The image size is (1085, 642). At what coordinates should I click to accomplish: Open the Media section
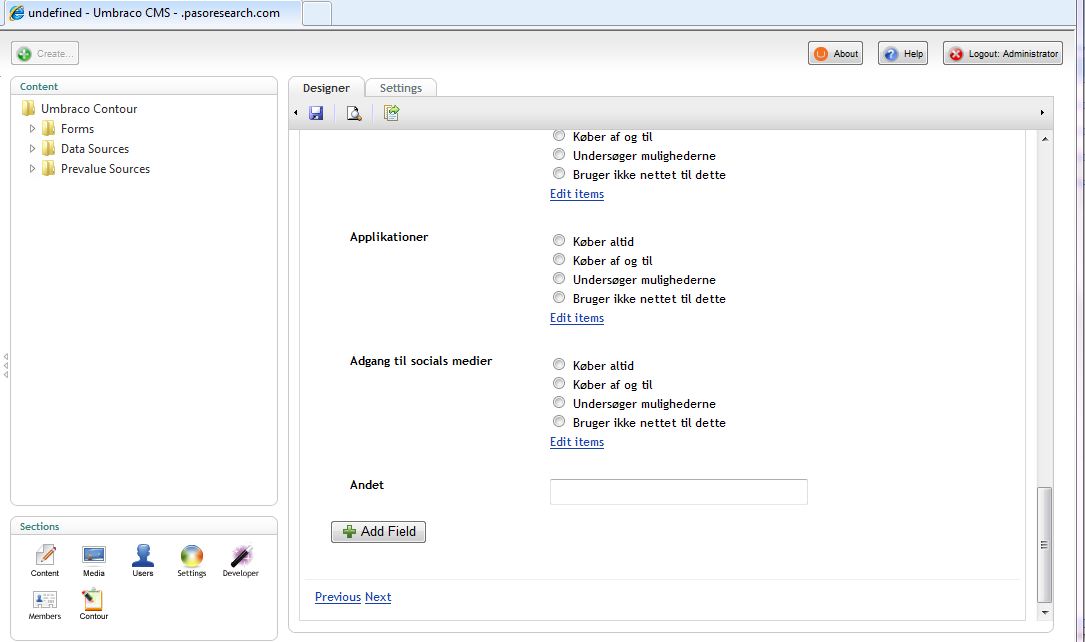click(94, 560)
